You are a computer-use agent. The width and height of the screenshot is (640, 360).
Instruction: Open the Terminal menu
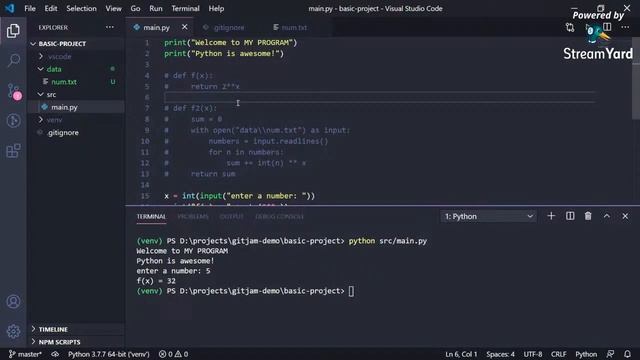coord(185,8)
